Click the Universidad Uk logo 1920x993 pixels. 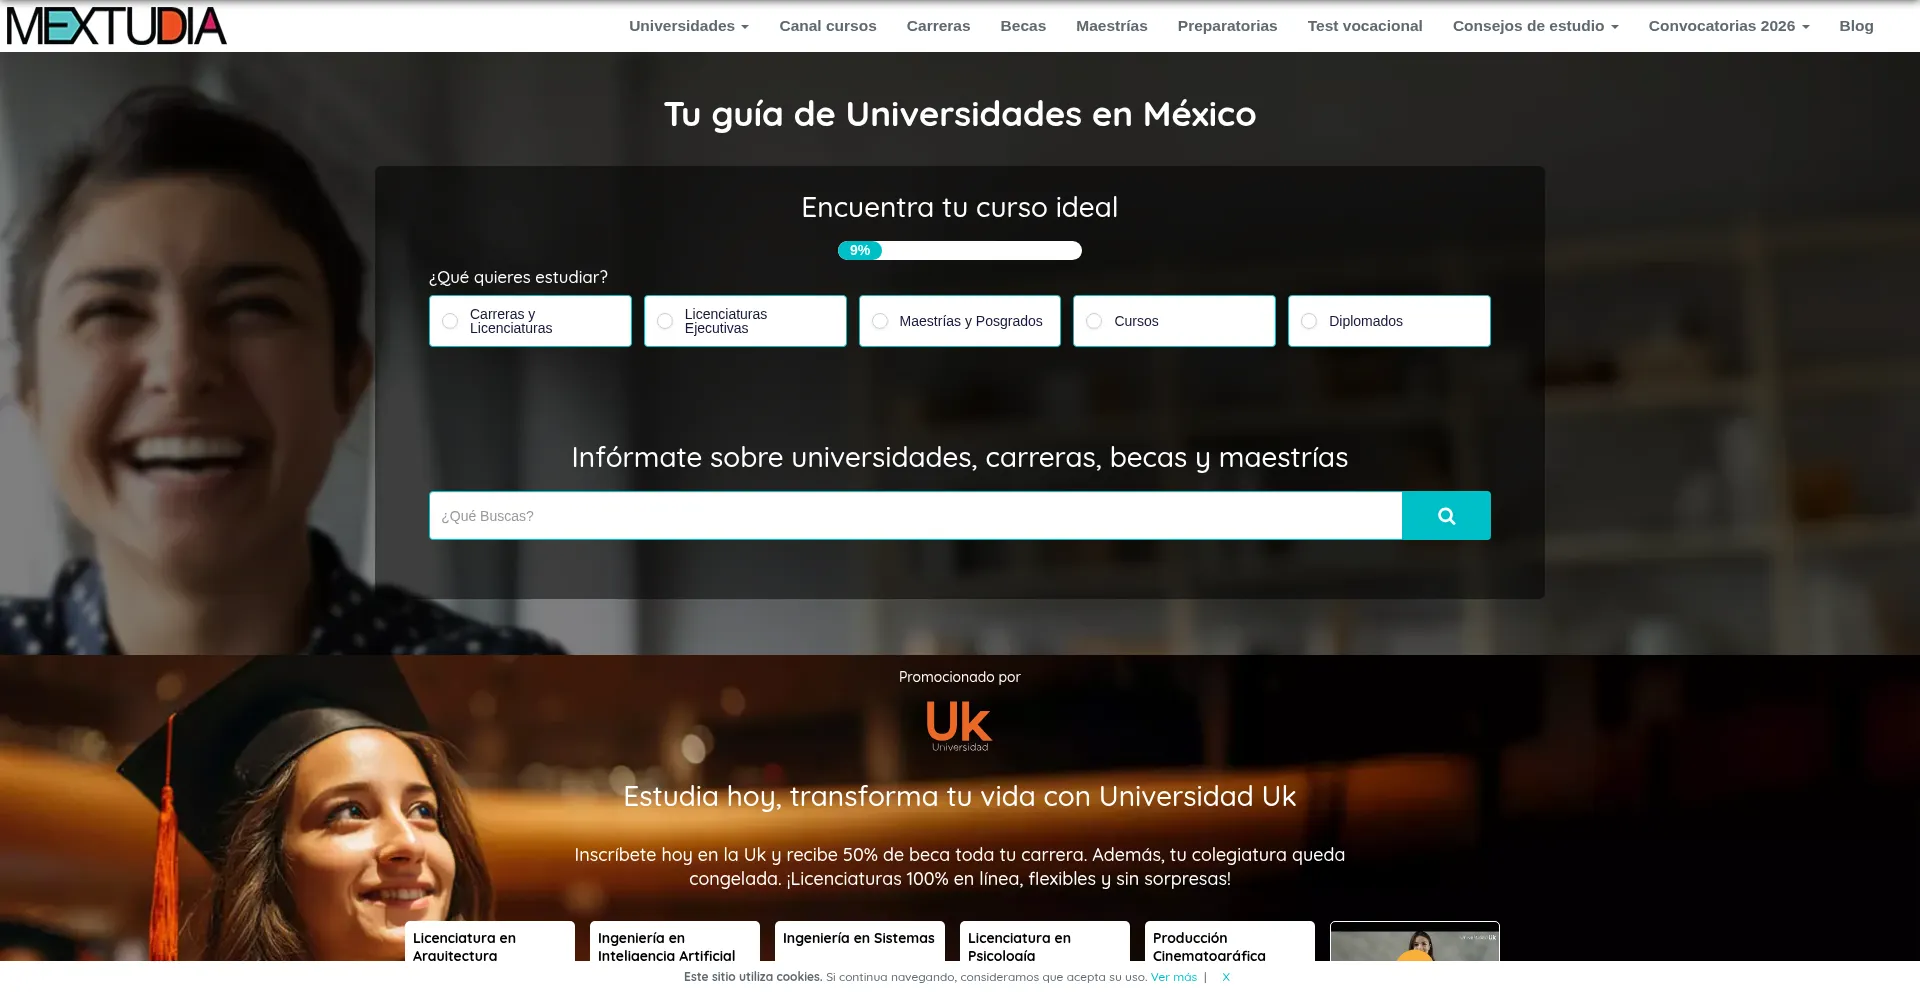pyautogui.click(x=959, y=726)
